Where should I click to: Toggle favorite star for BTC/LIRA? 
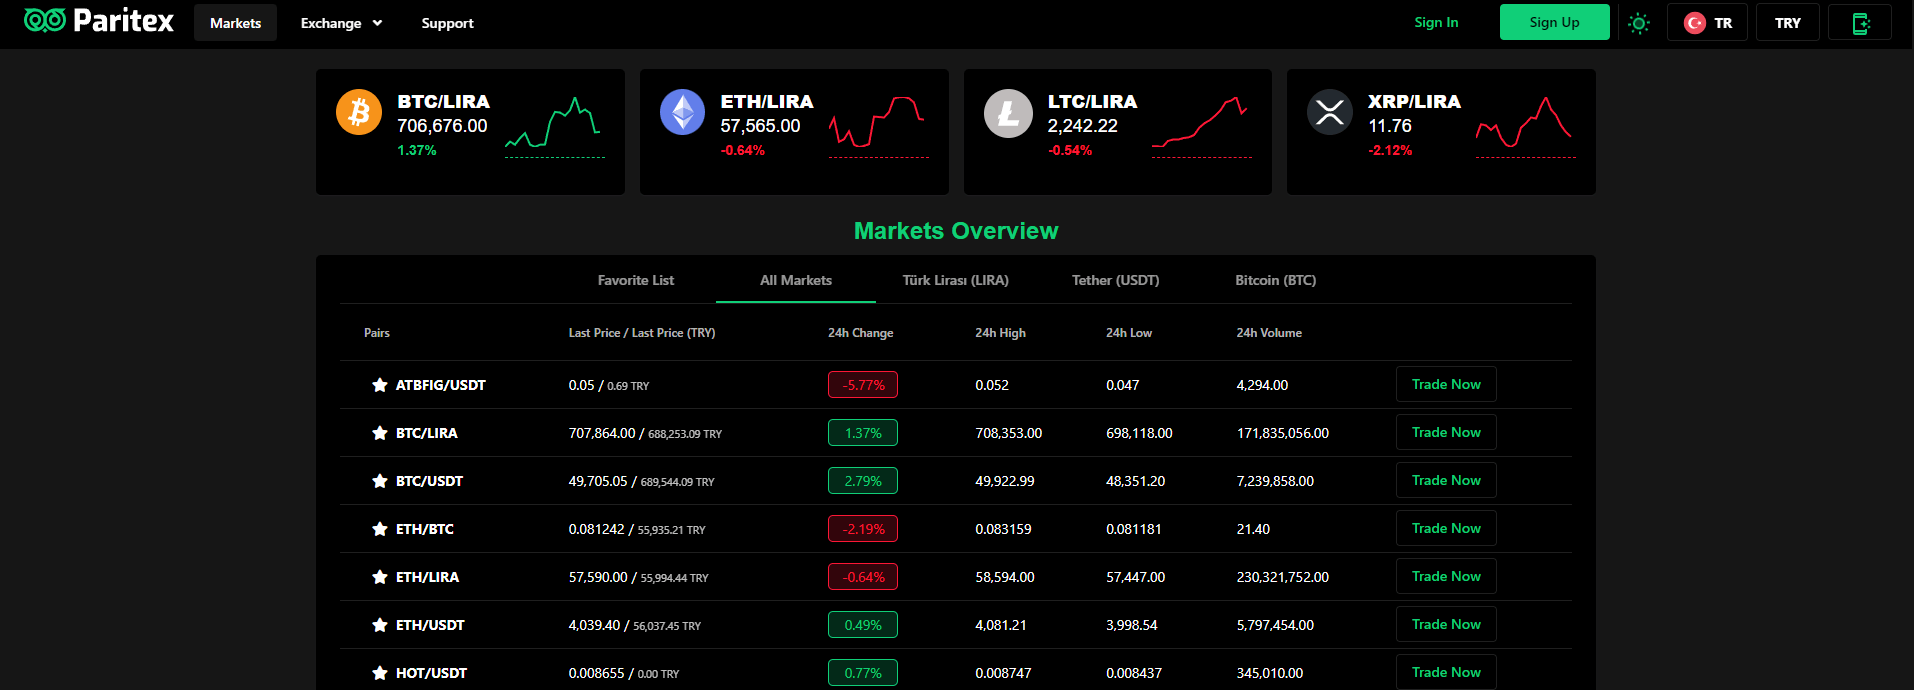click(x=380, y=433)
